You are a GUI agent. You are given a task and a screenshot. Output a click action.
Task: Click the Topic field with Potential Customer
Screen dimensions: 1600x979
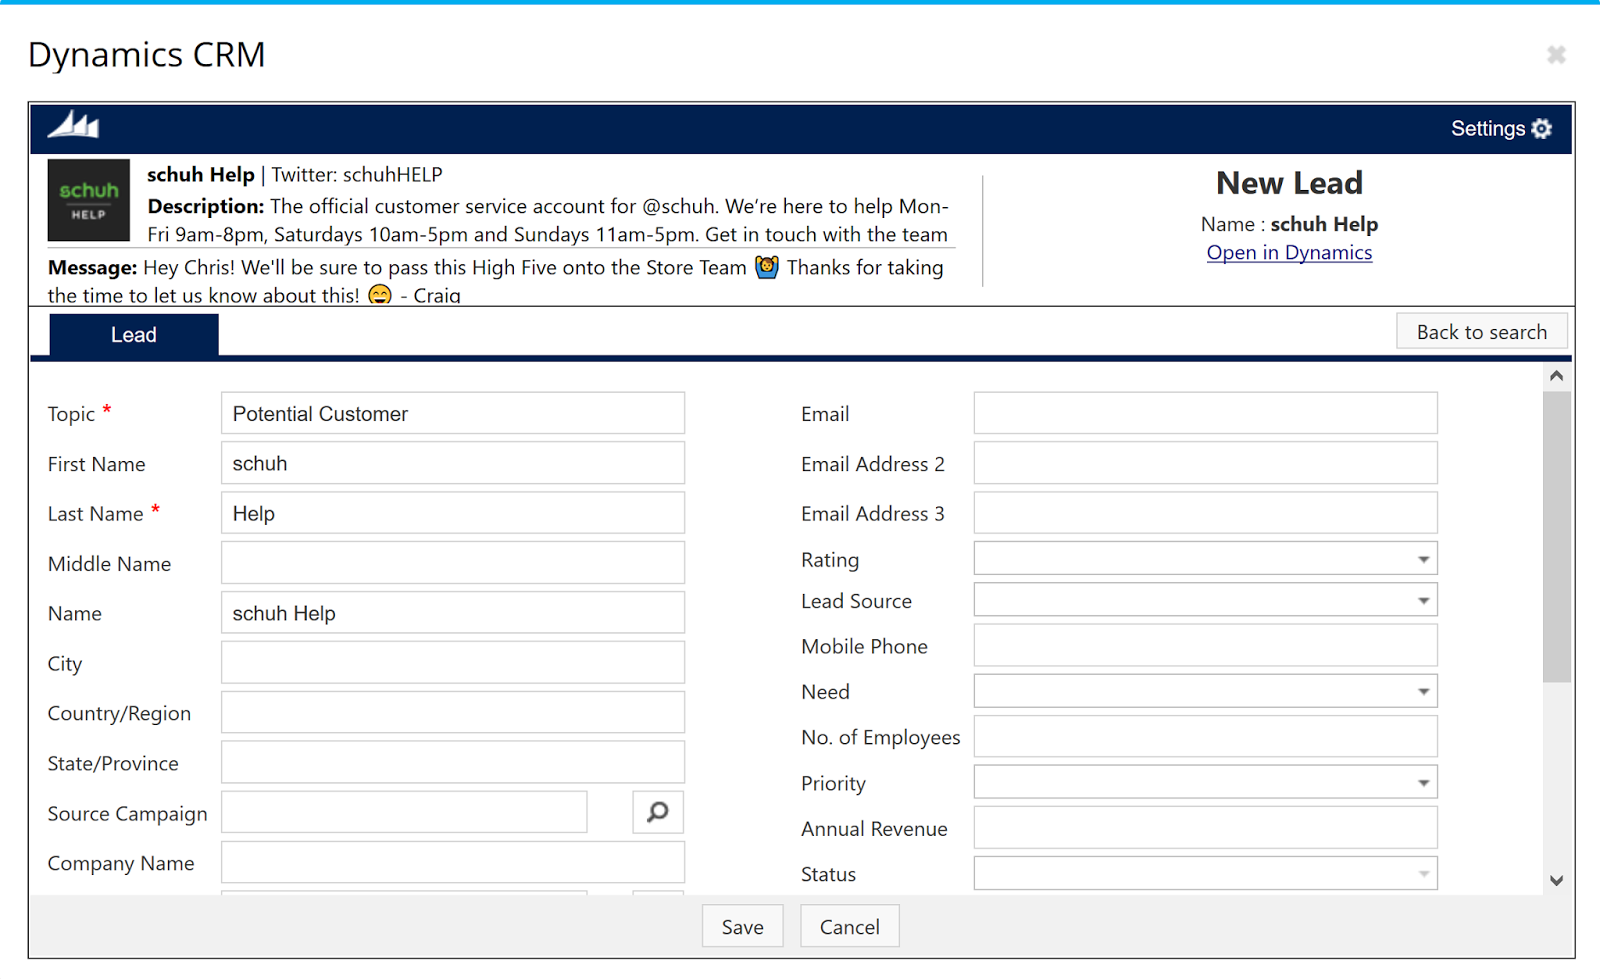click(453, 413)
